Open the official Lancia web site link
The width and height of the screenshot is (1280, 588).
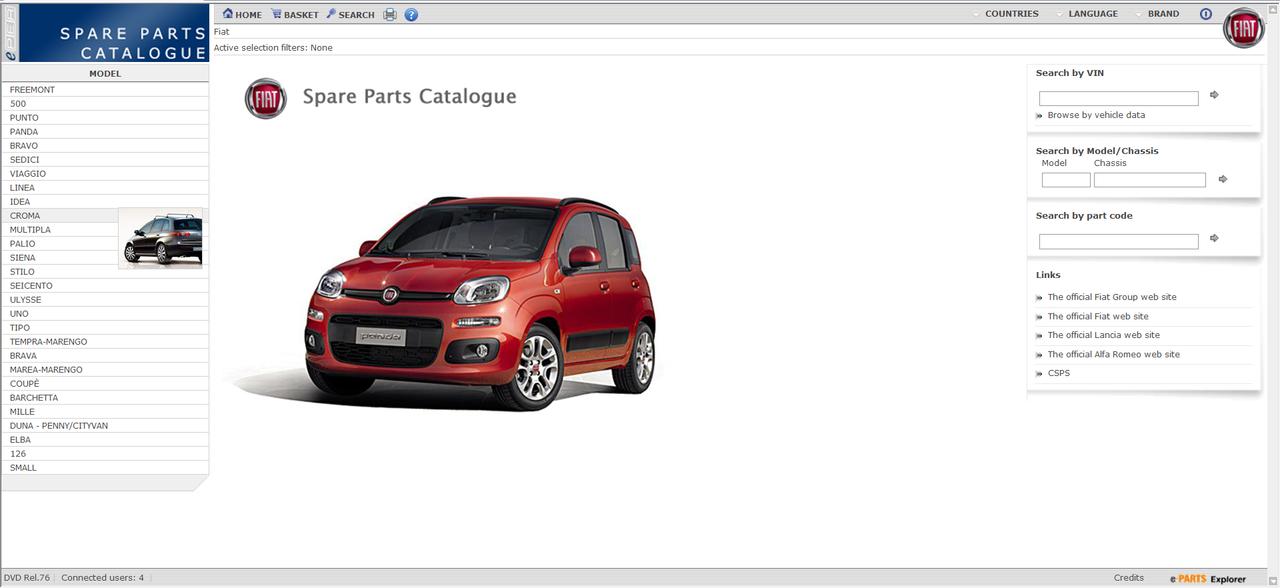click(1103, 335)
